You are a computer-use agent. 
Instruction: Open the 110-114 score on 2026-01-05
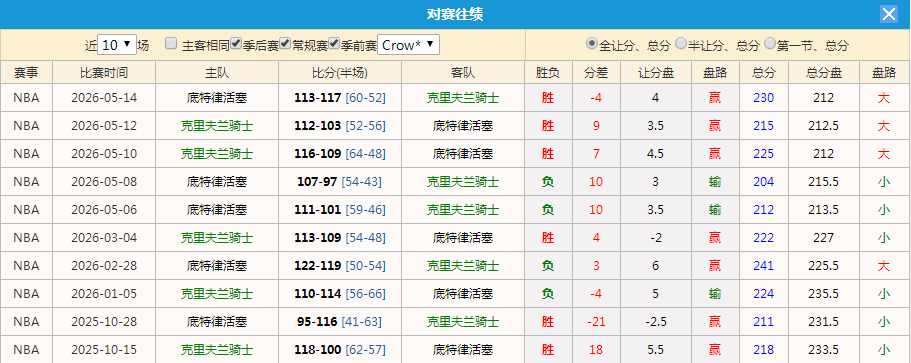(x=318, y=294)
